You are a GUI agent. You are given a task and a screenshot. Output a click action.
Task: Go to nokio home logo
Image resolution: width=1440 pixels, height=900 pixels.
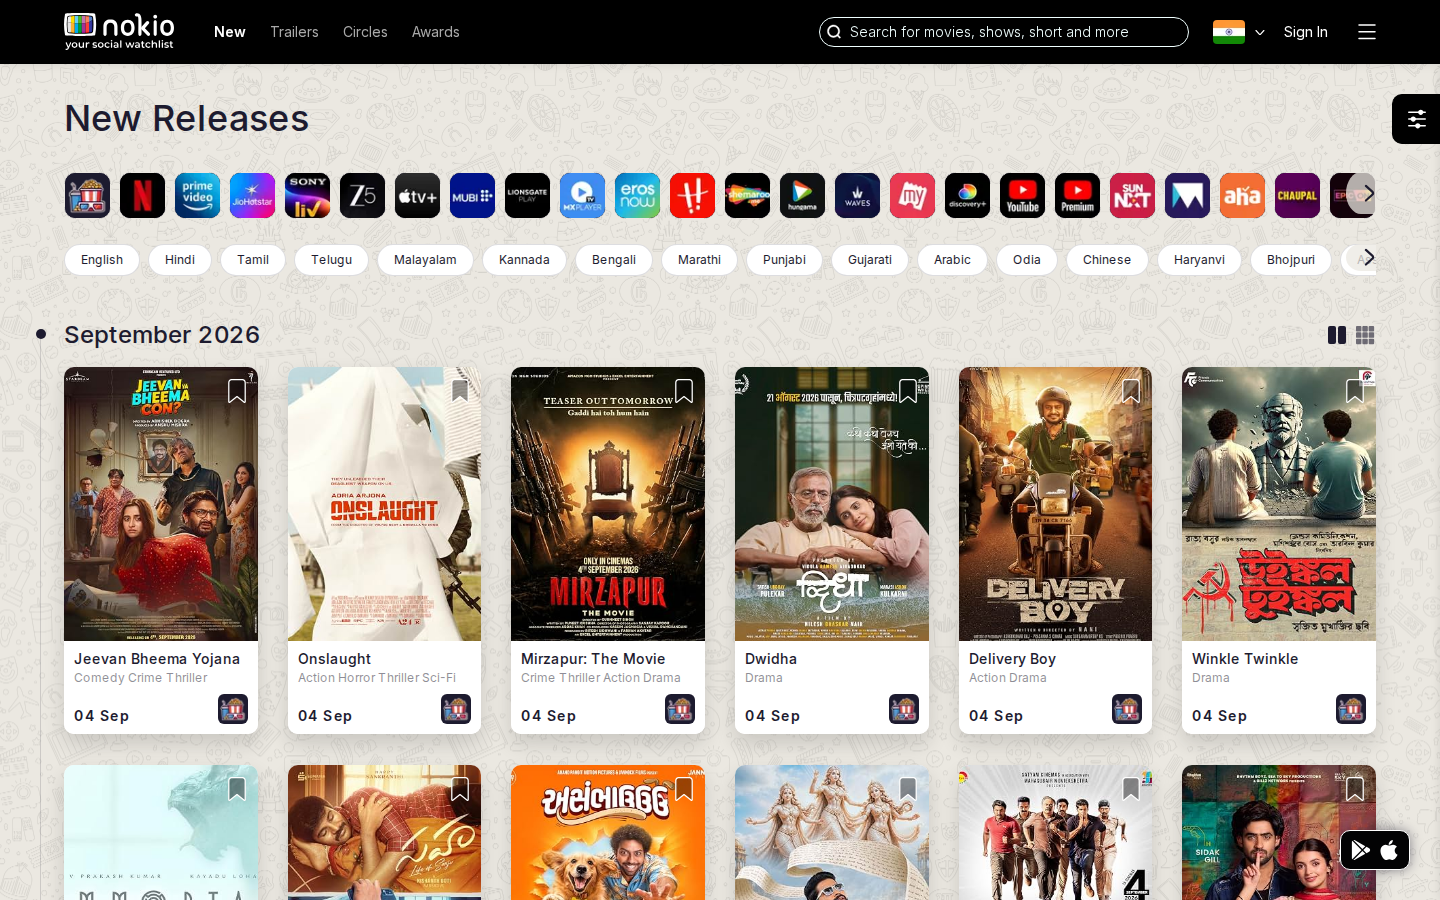(119, 31)
